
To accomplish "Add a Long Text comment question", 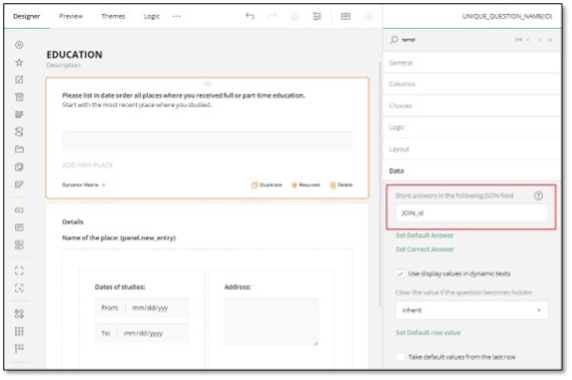I will (x=19, y=228).
